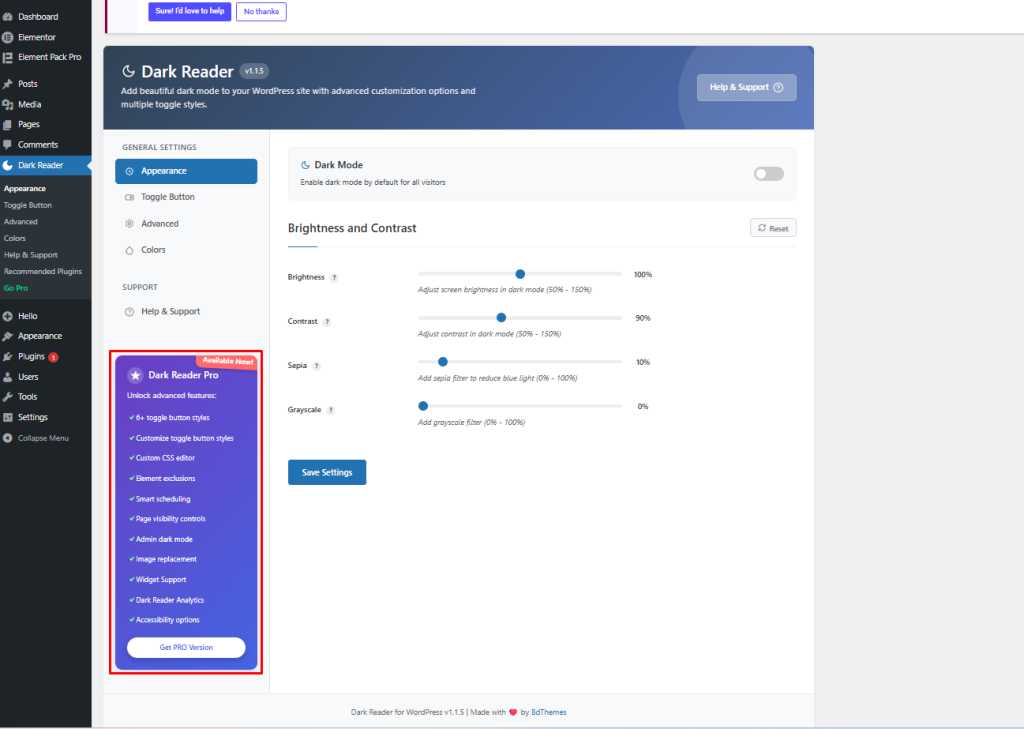The height and width of the screenshot is (729, 1024).
Task: Click the Dashboard icon in admin sidebar
Action: 8,17
